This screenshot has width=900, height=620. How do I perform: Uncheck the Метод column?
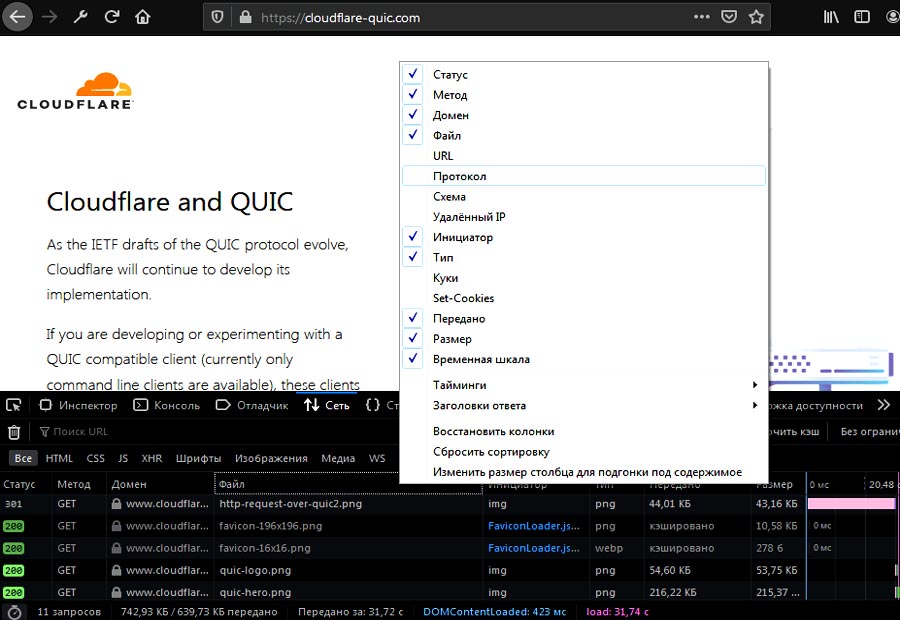(584, 95)
